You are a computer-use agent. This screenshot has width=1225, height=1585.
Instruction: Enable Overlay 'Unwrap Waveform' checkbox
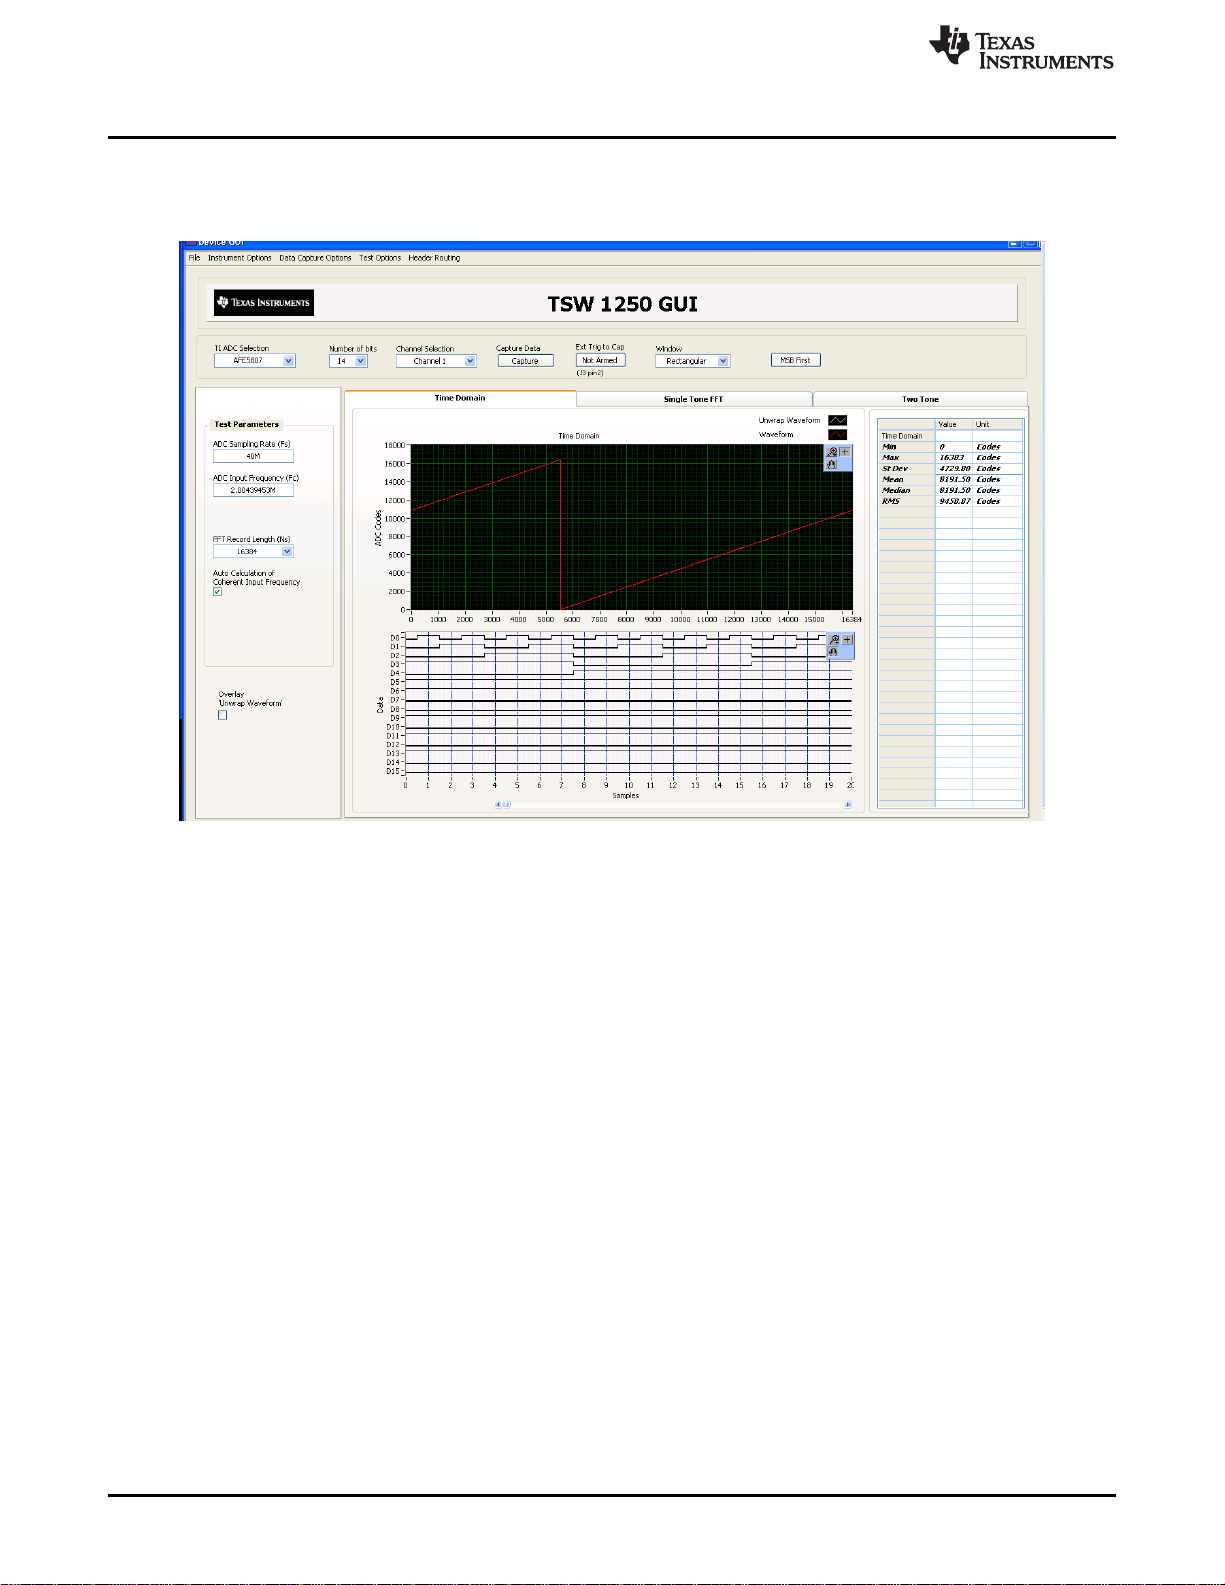pyautogui.click(x=222, y=715)
